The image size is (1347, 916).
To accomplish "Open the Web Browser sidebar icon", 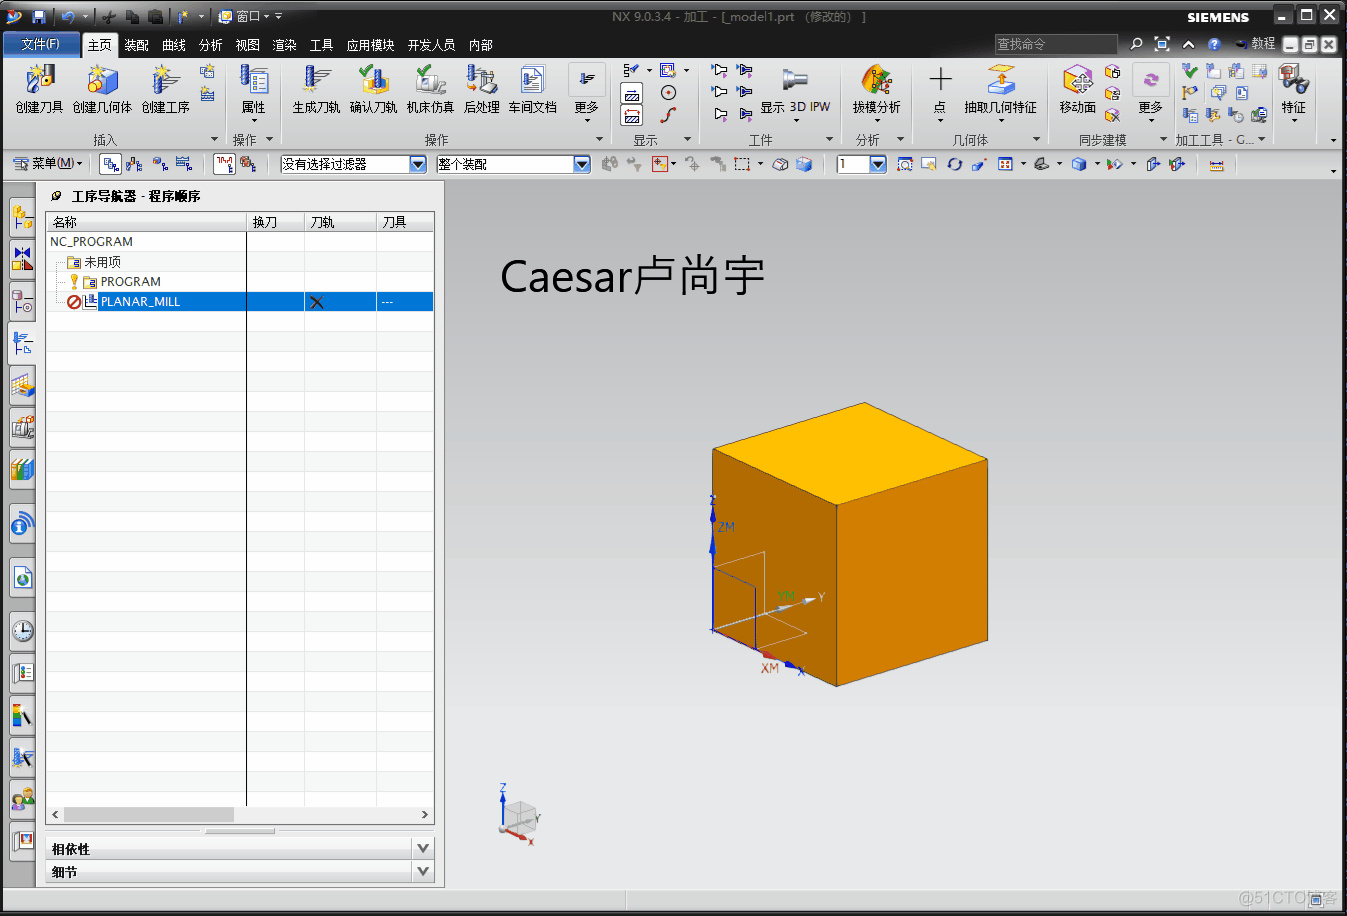I will pos(22,577).
